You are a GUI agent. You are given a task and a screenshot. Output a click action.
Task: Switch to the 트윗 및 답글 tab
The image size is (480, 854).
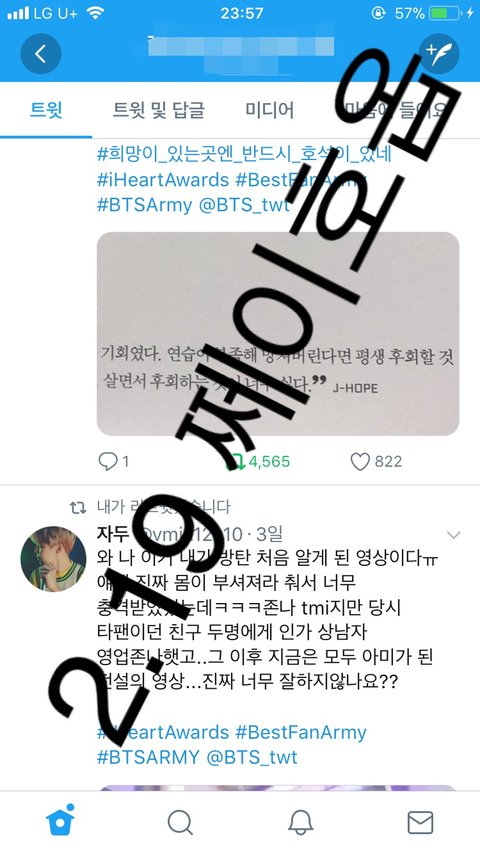tap(159, 110)
